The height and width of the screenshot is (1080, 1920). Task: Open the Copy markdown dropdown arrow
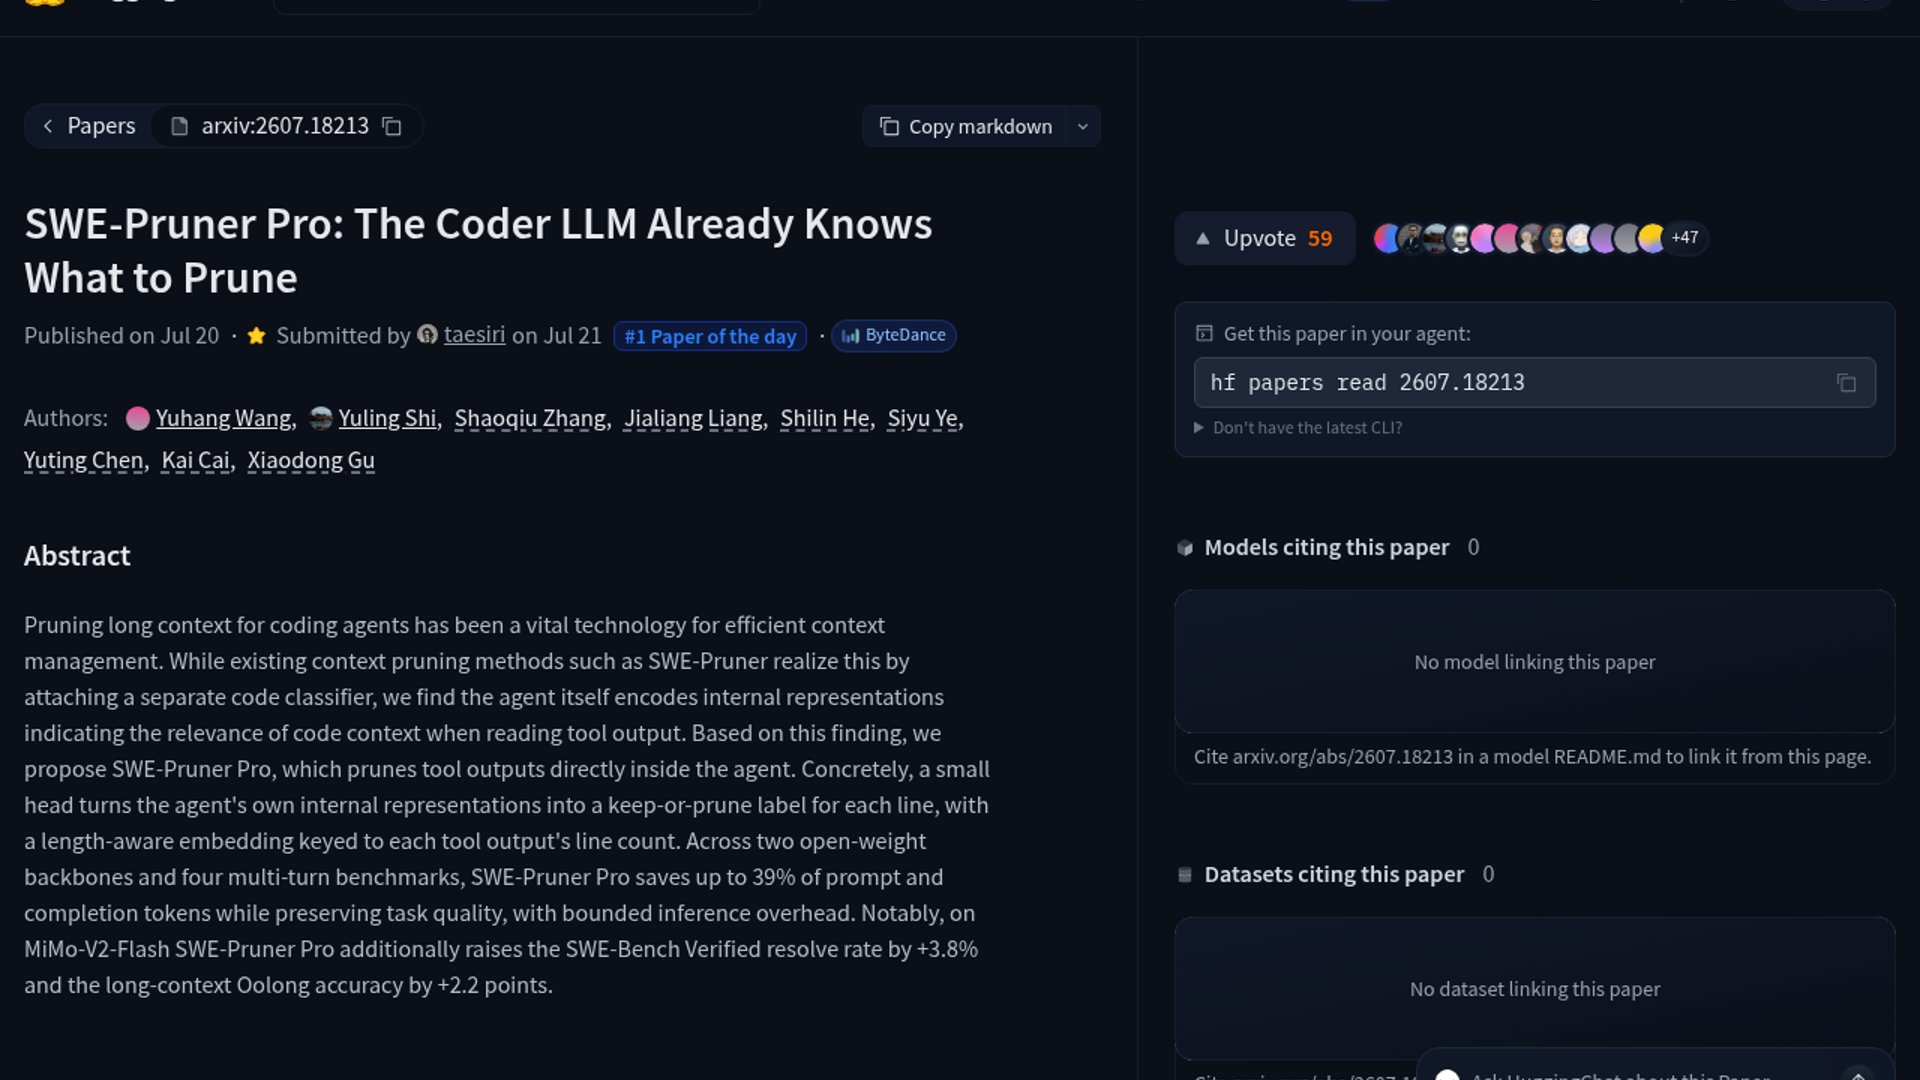pyautogui.click(x=1083, y=127)
